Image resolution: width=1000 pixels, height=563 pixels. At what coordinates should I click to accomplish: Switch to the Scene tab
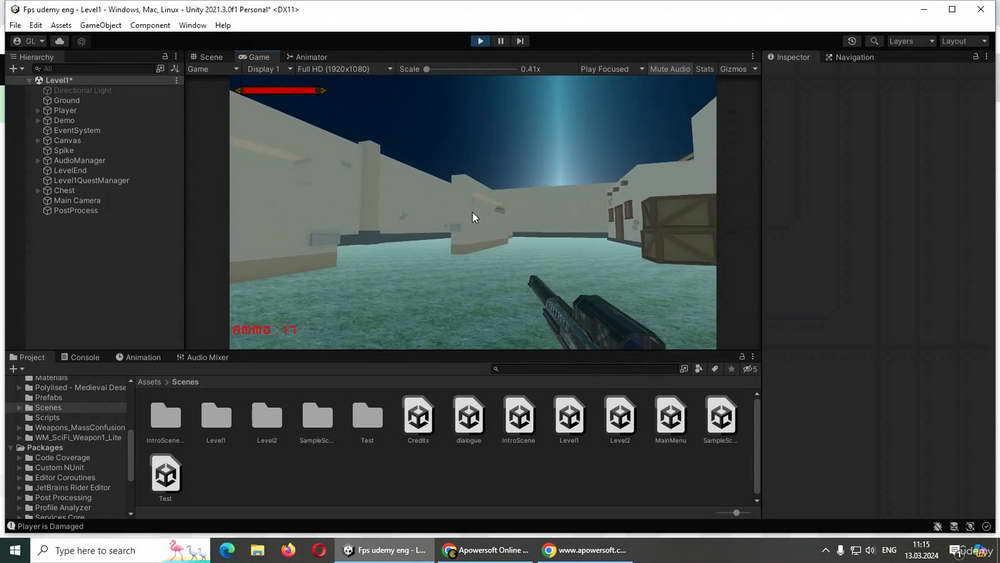tap(207, 57)
